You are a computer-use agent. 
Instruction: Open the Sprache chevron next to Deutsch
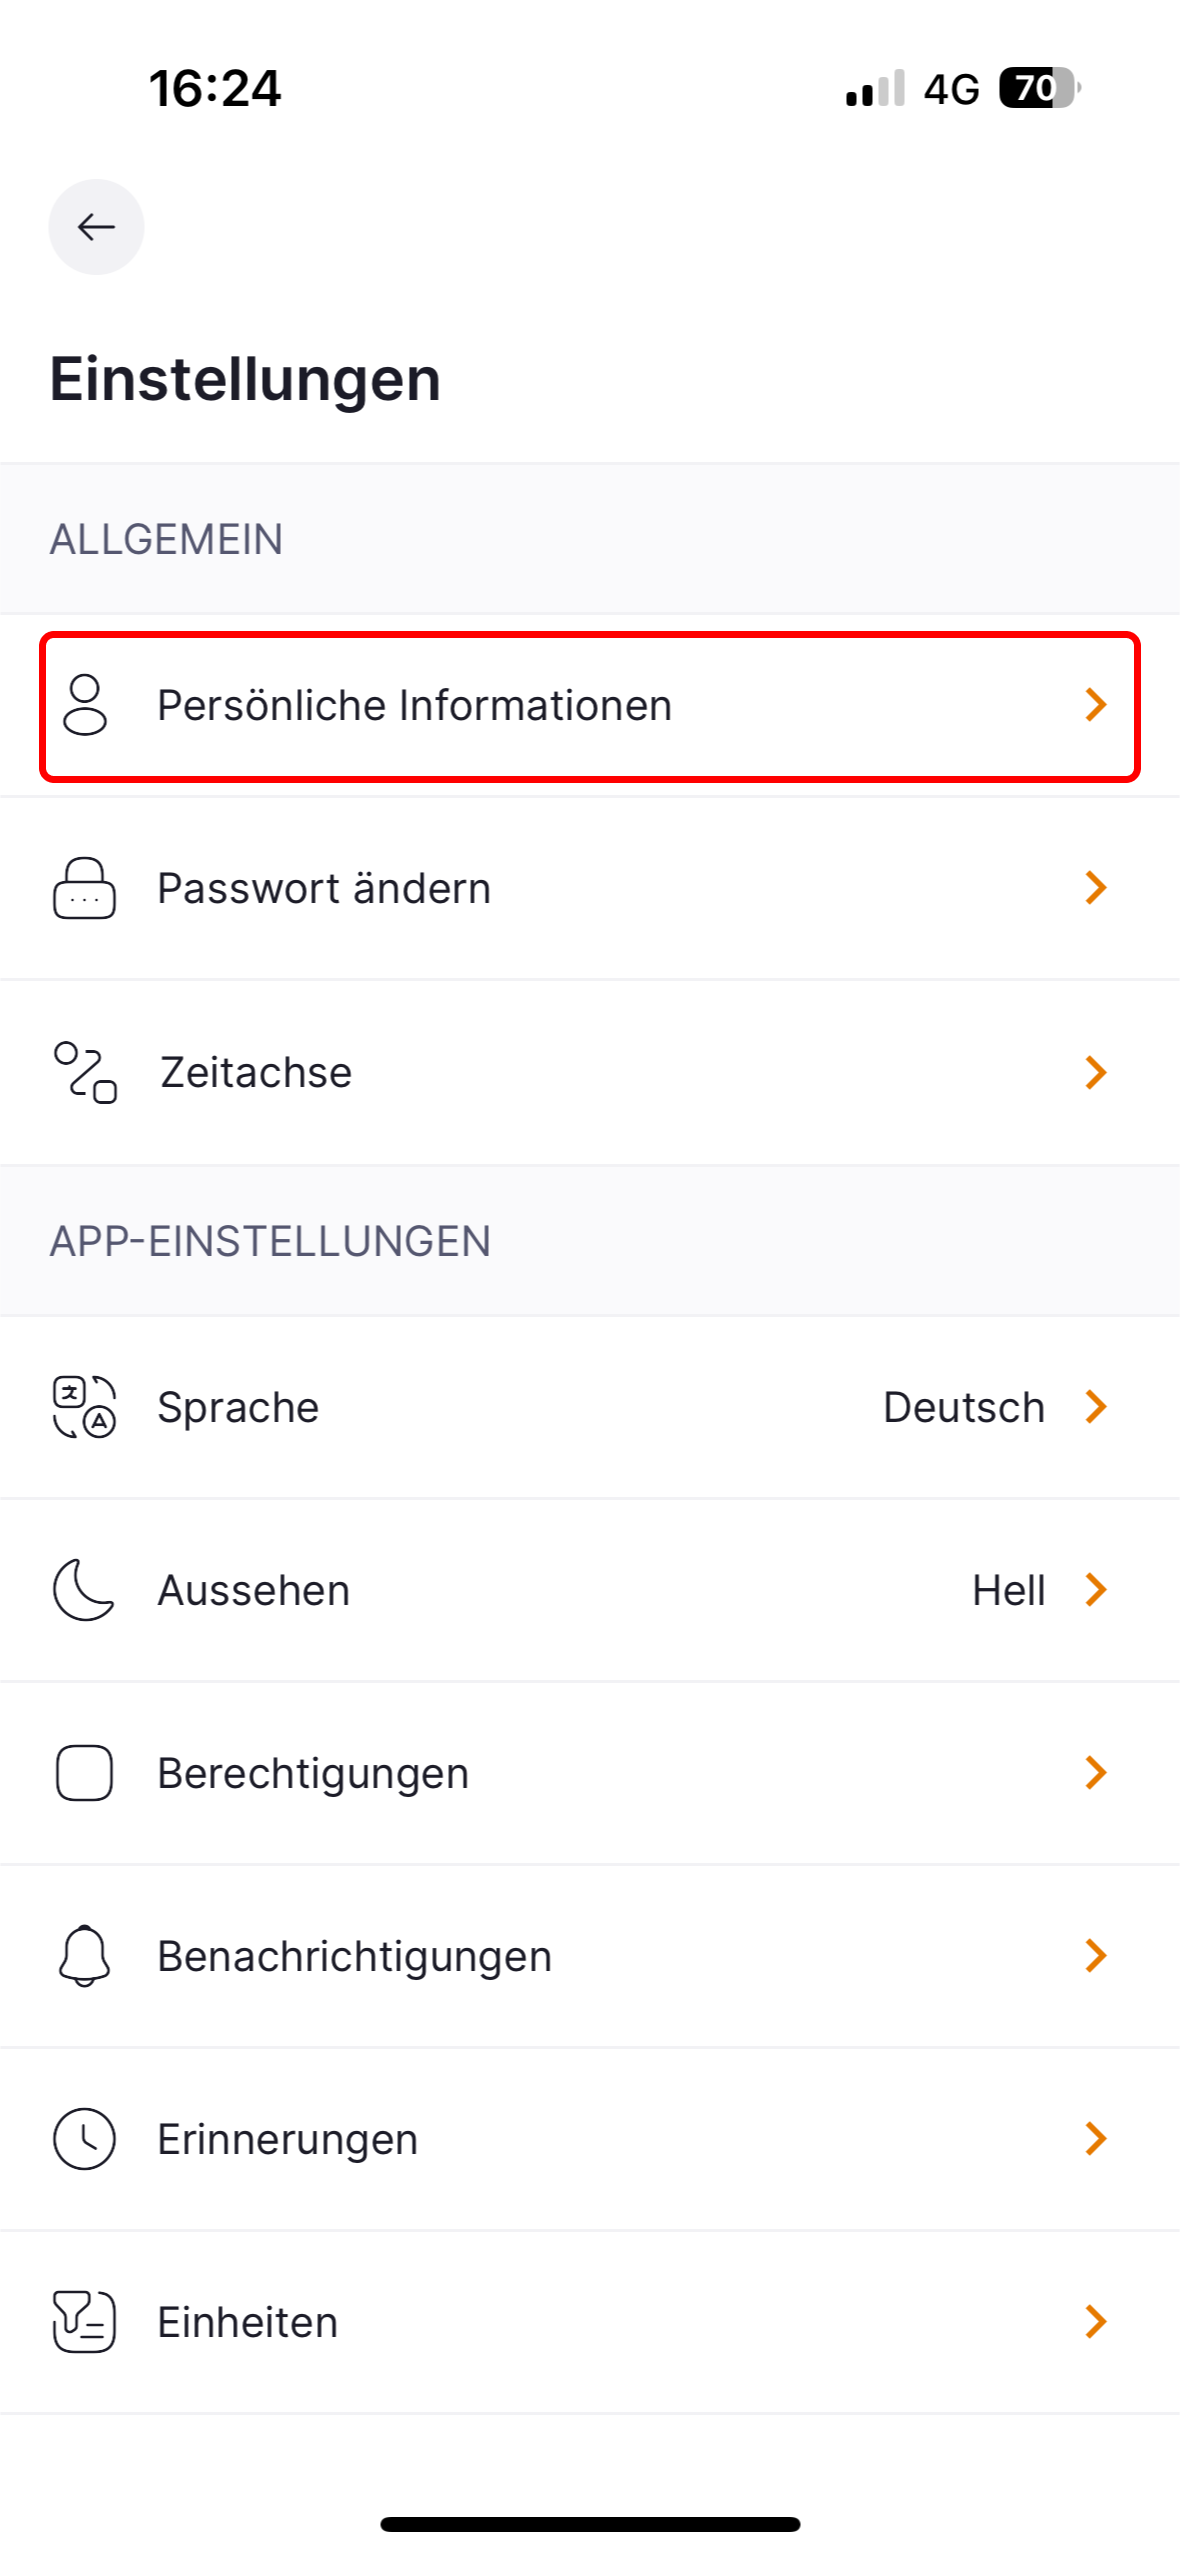tap(1096, 1407)
